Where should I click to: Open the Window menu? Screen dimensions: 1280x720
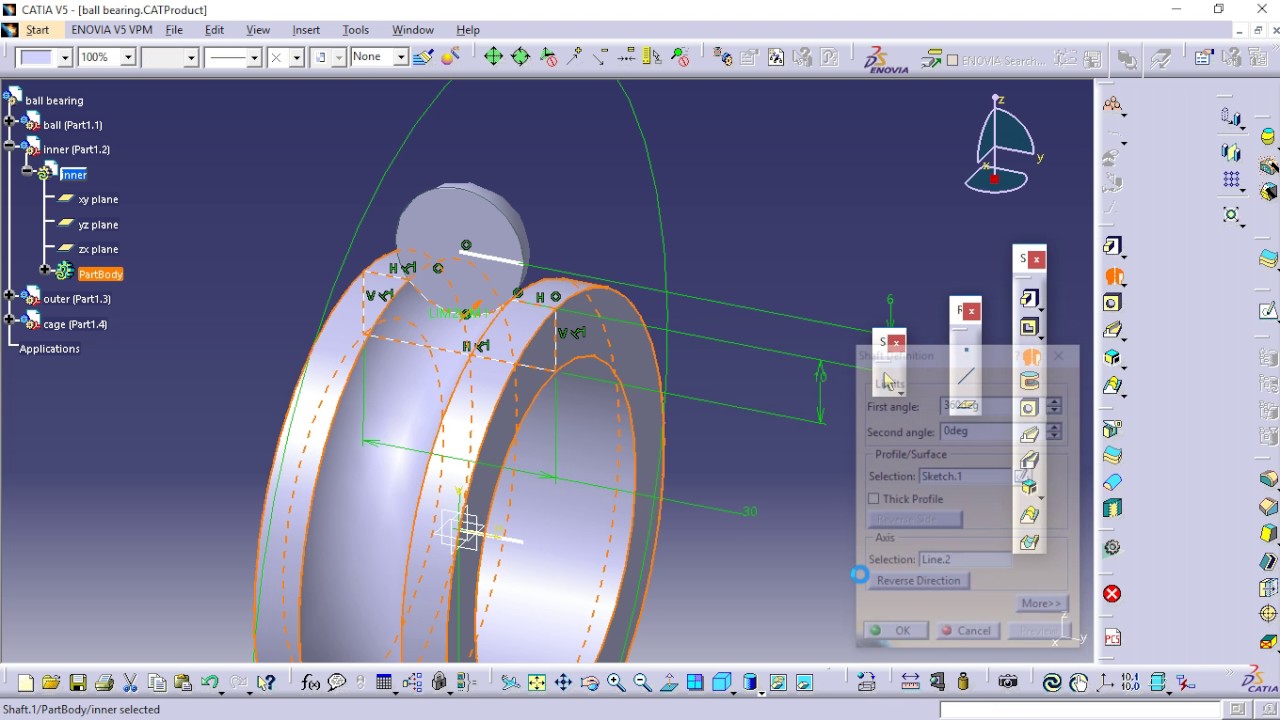(413, 30)
